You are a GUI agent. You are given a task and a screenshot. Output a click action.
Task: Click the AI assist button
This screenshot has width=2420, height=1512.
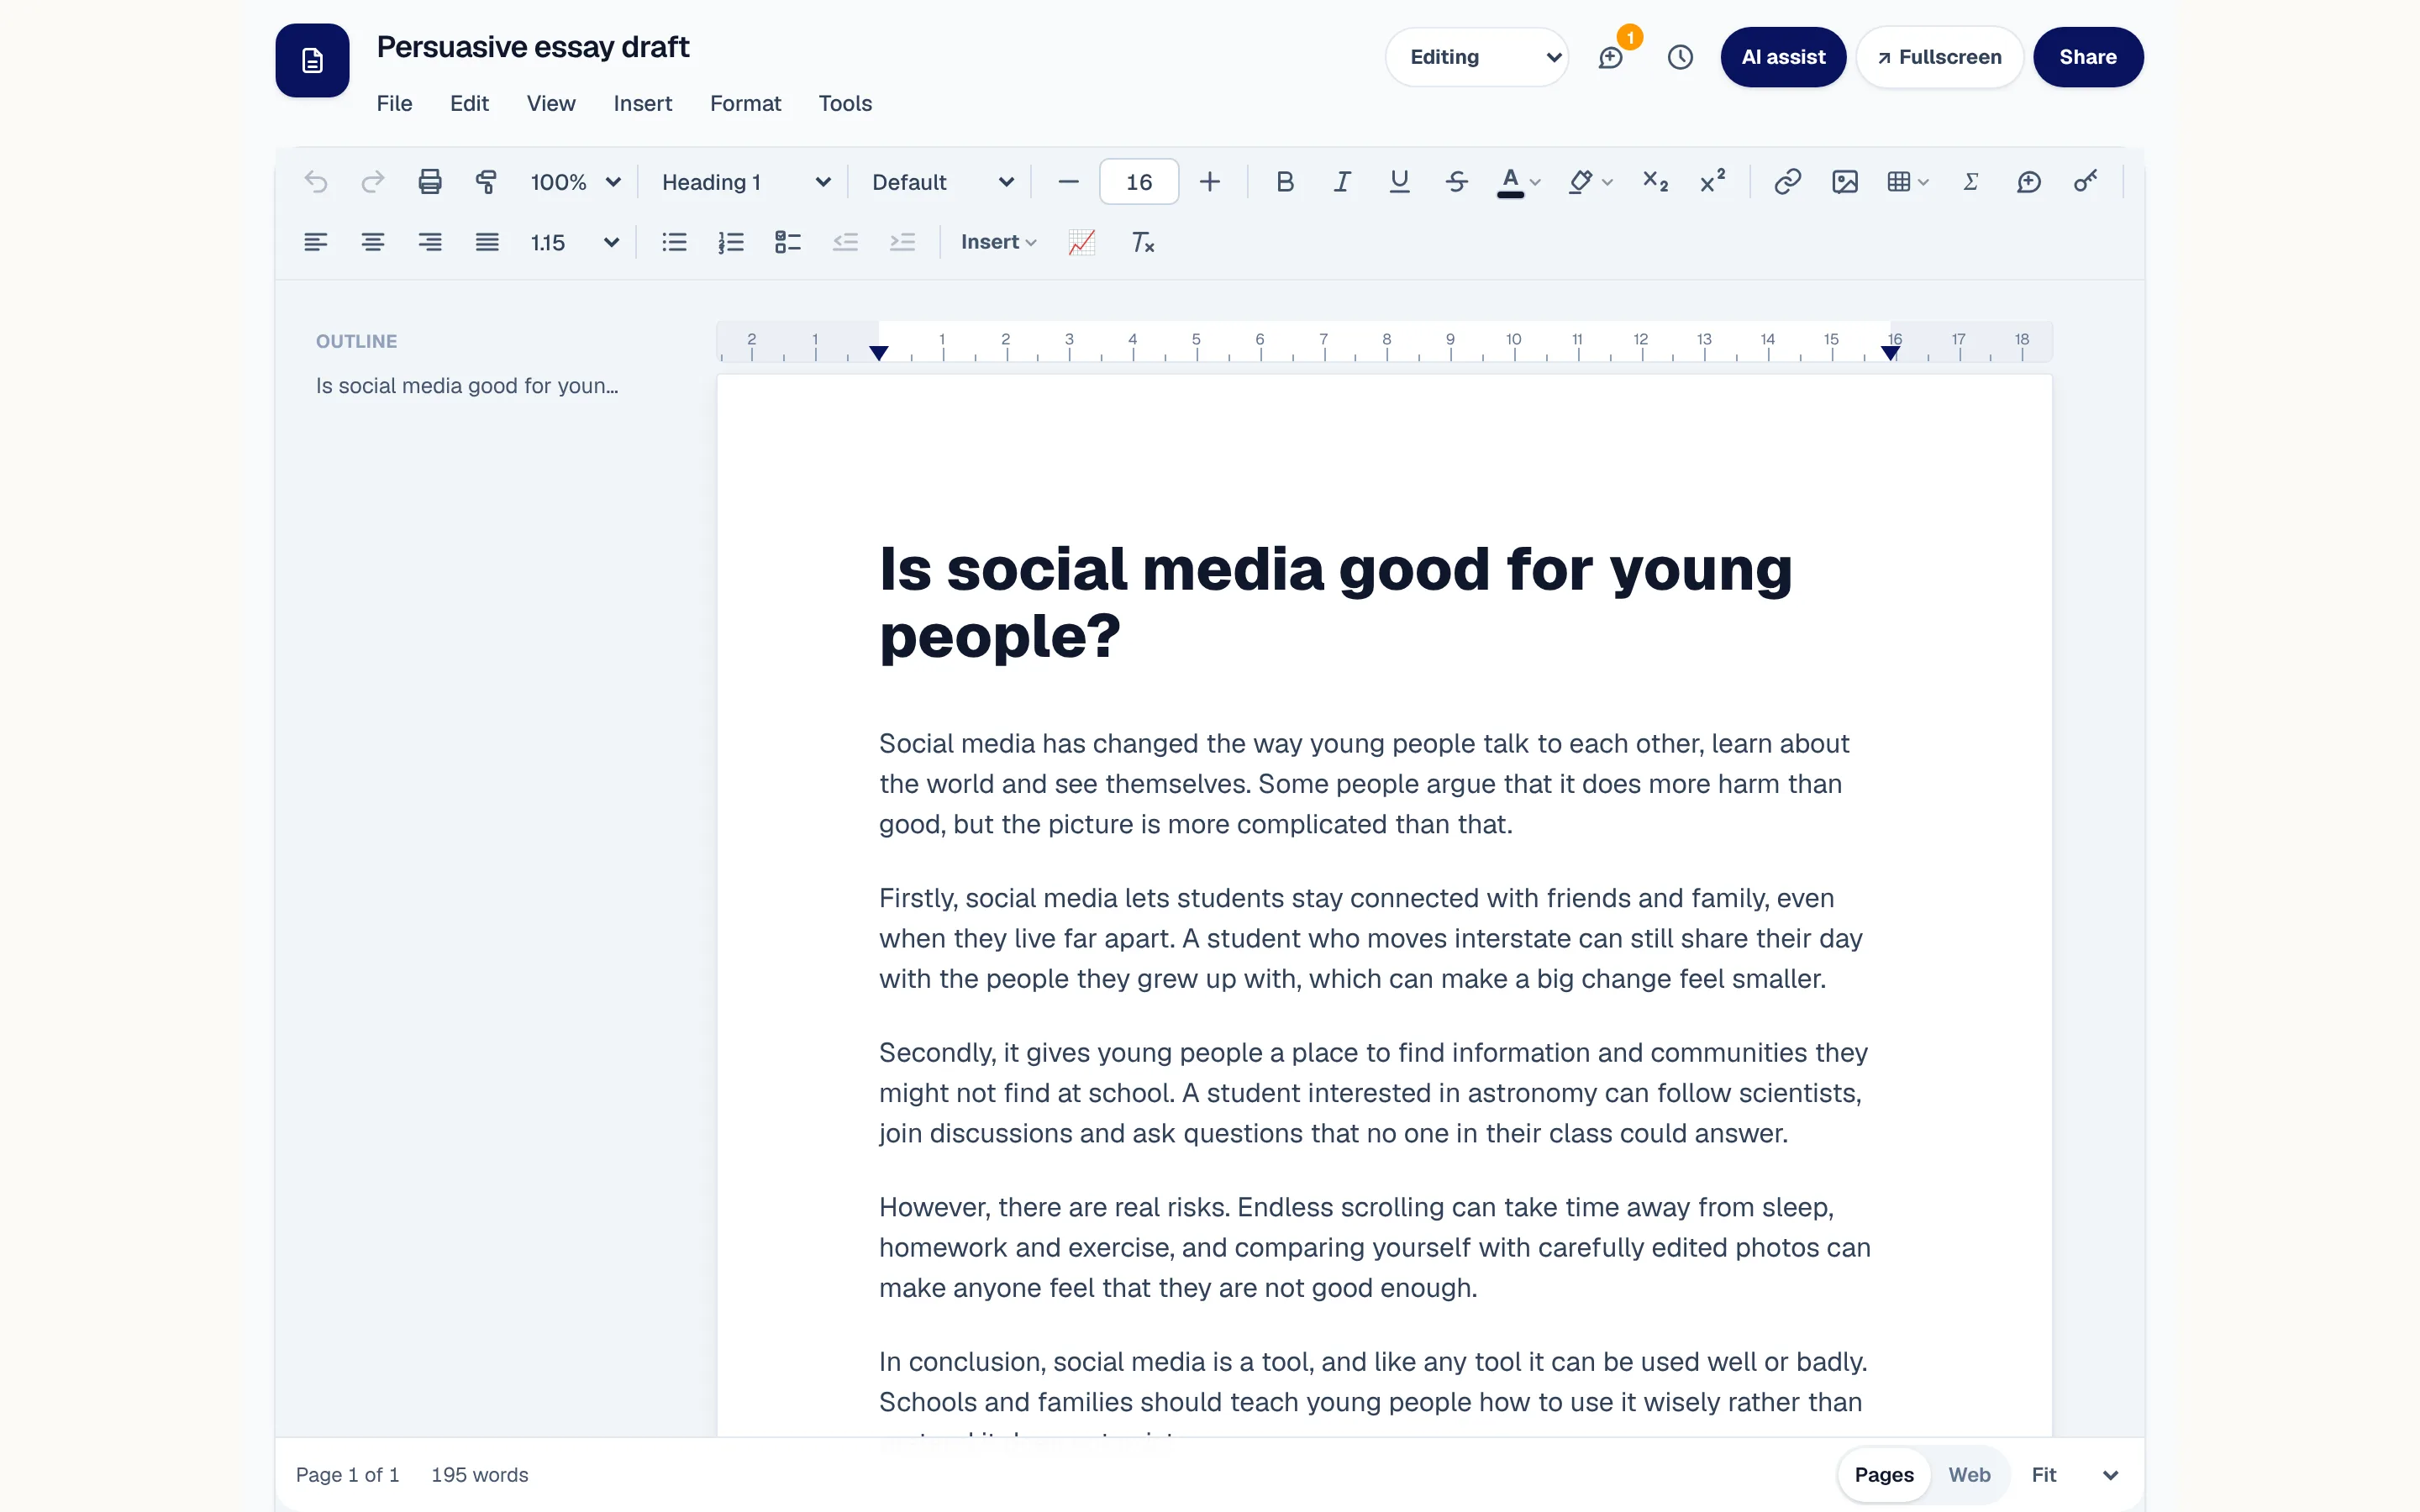(x=1783, y=57)
